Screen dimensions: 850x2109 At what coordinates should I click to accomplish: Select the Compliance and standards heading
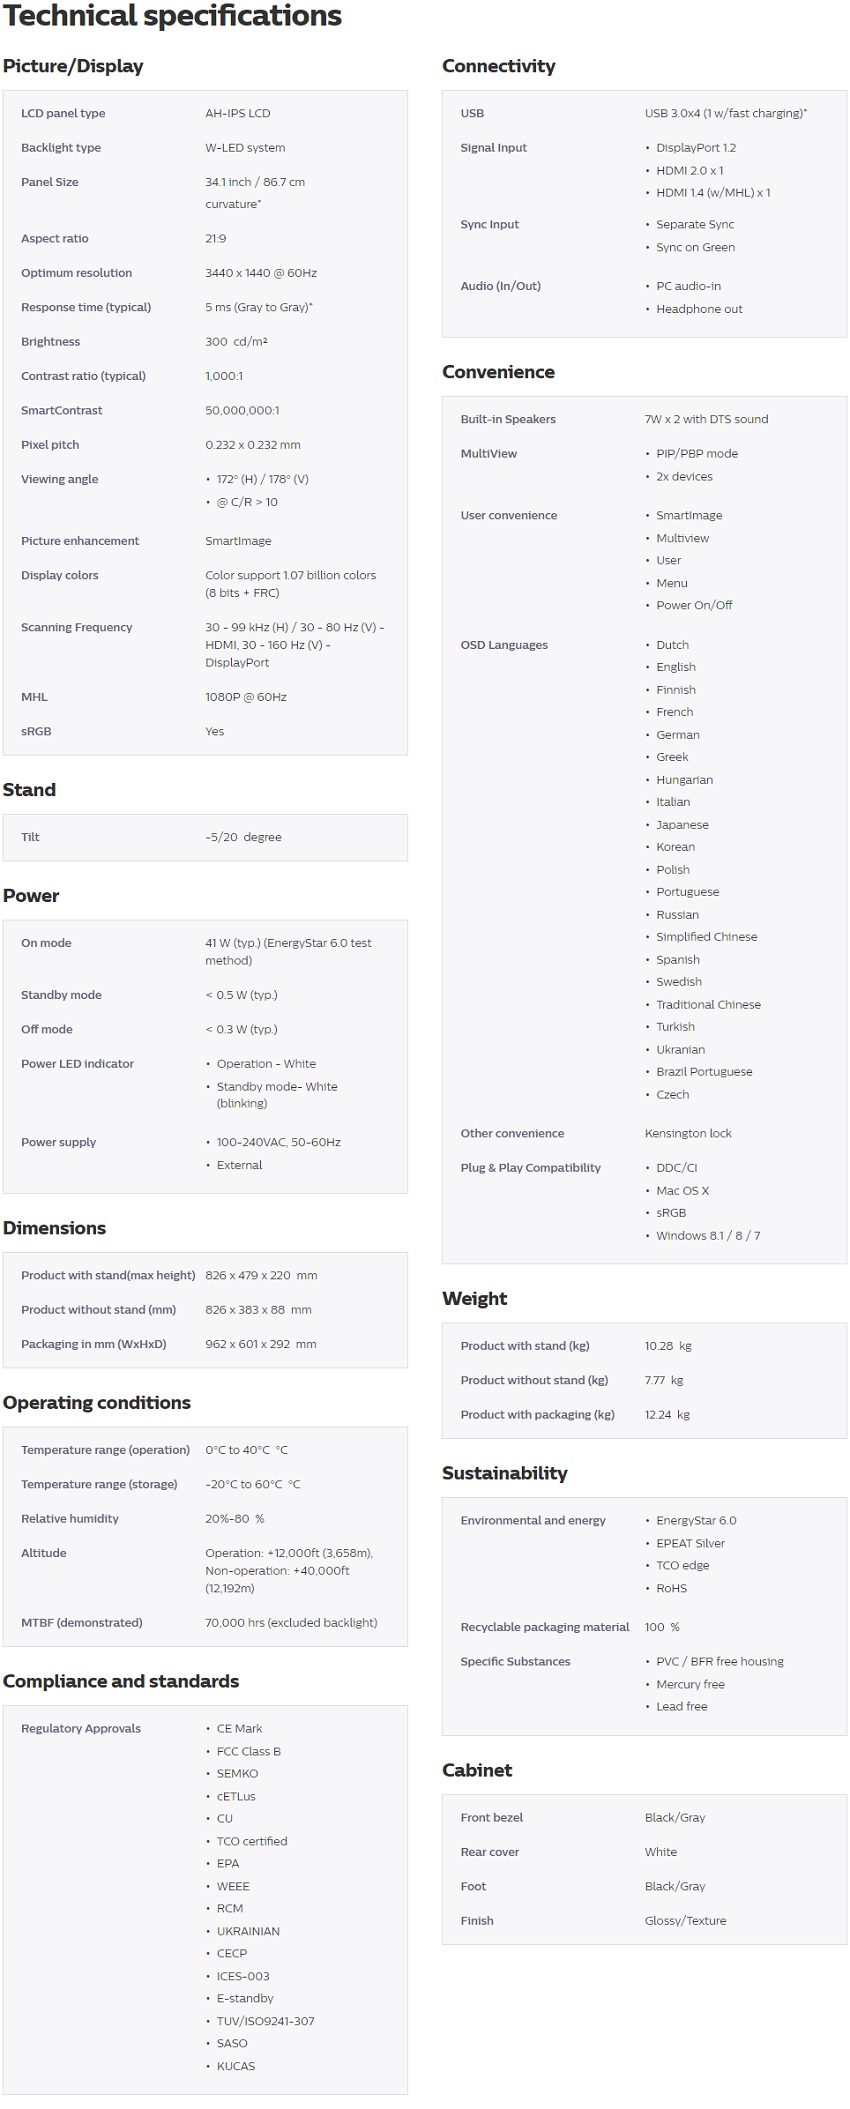(x=121, y=1681)
